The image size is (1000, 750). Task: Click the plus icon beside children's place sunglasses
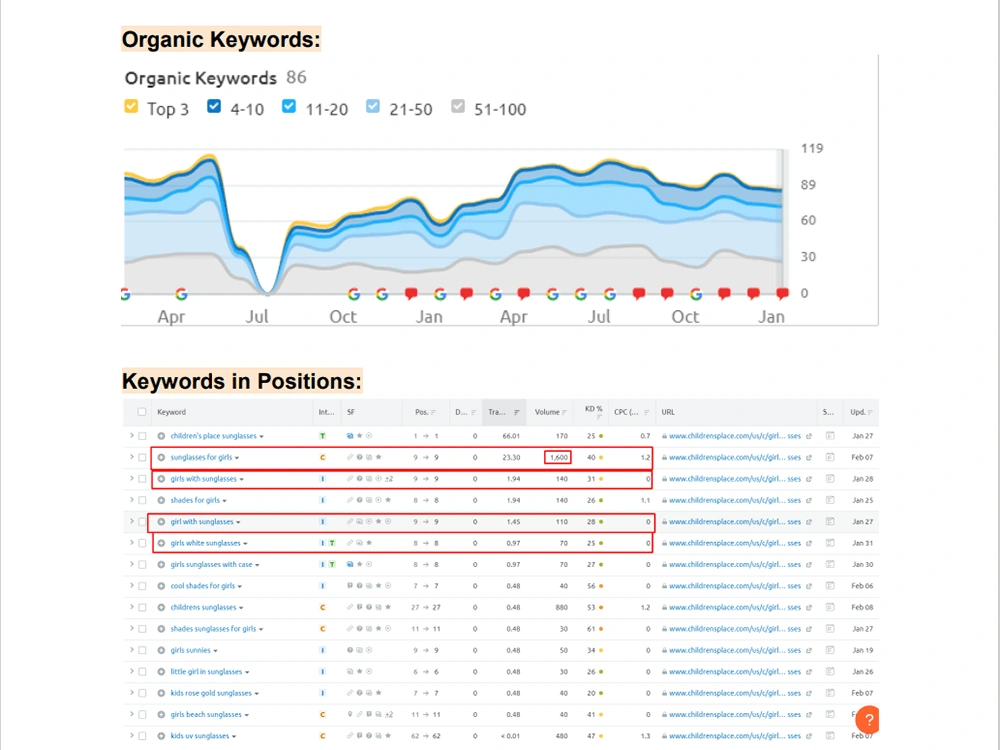point(161,436)
